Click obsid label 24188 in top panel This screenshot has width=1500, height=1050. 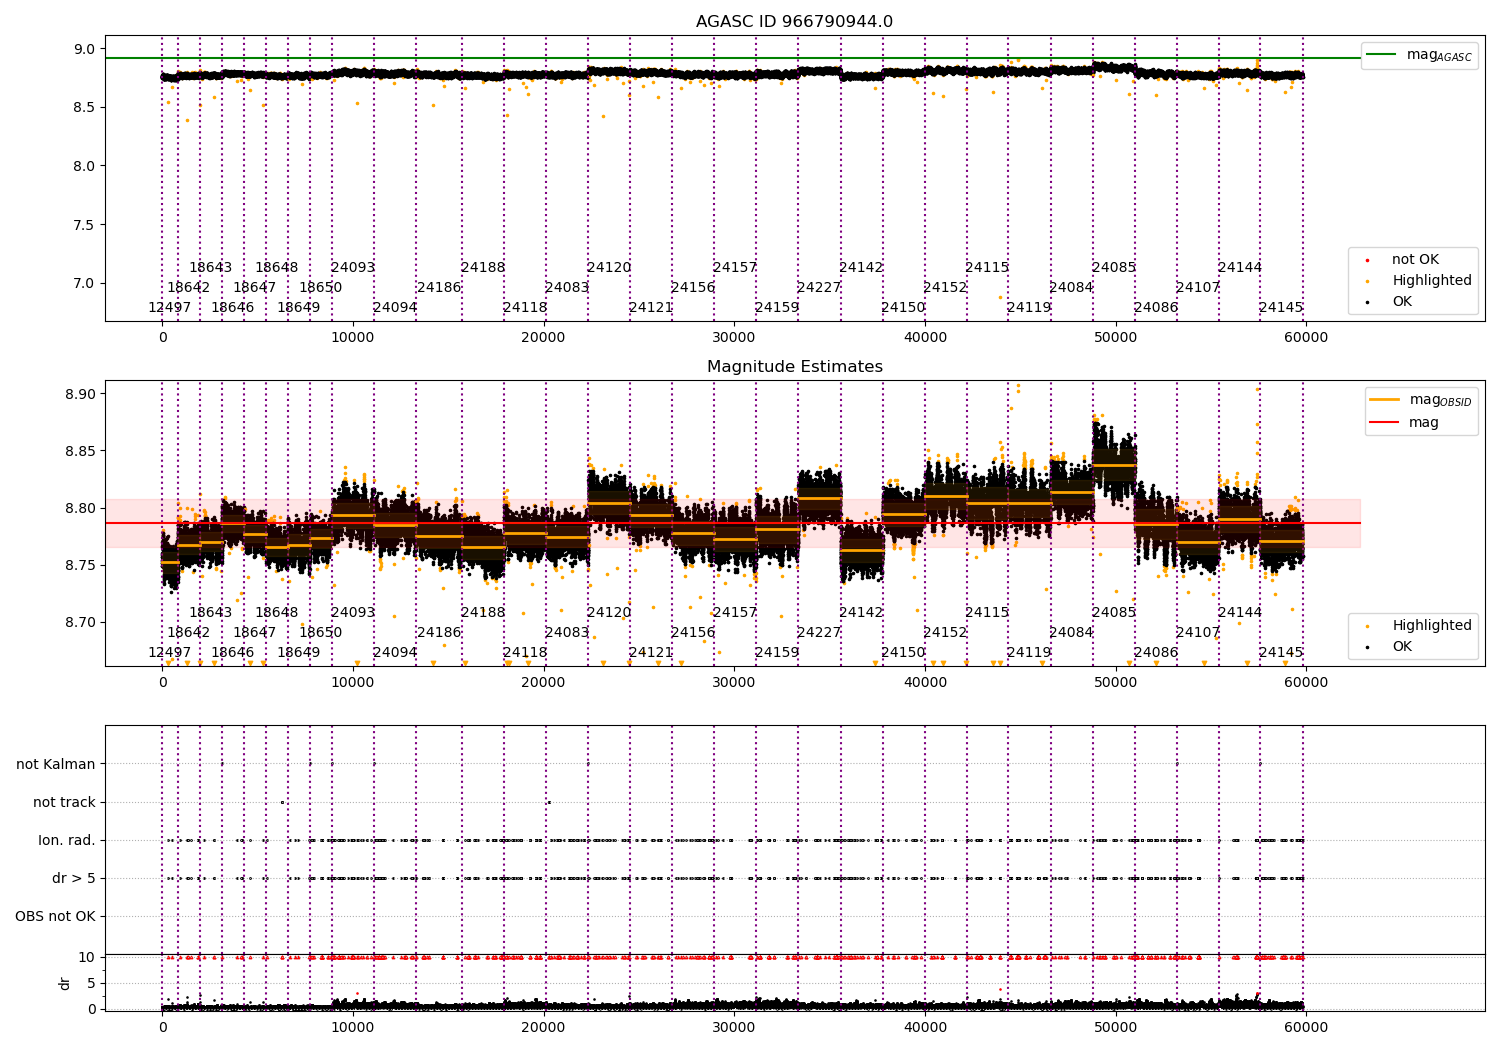[483, 268]
